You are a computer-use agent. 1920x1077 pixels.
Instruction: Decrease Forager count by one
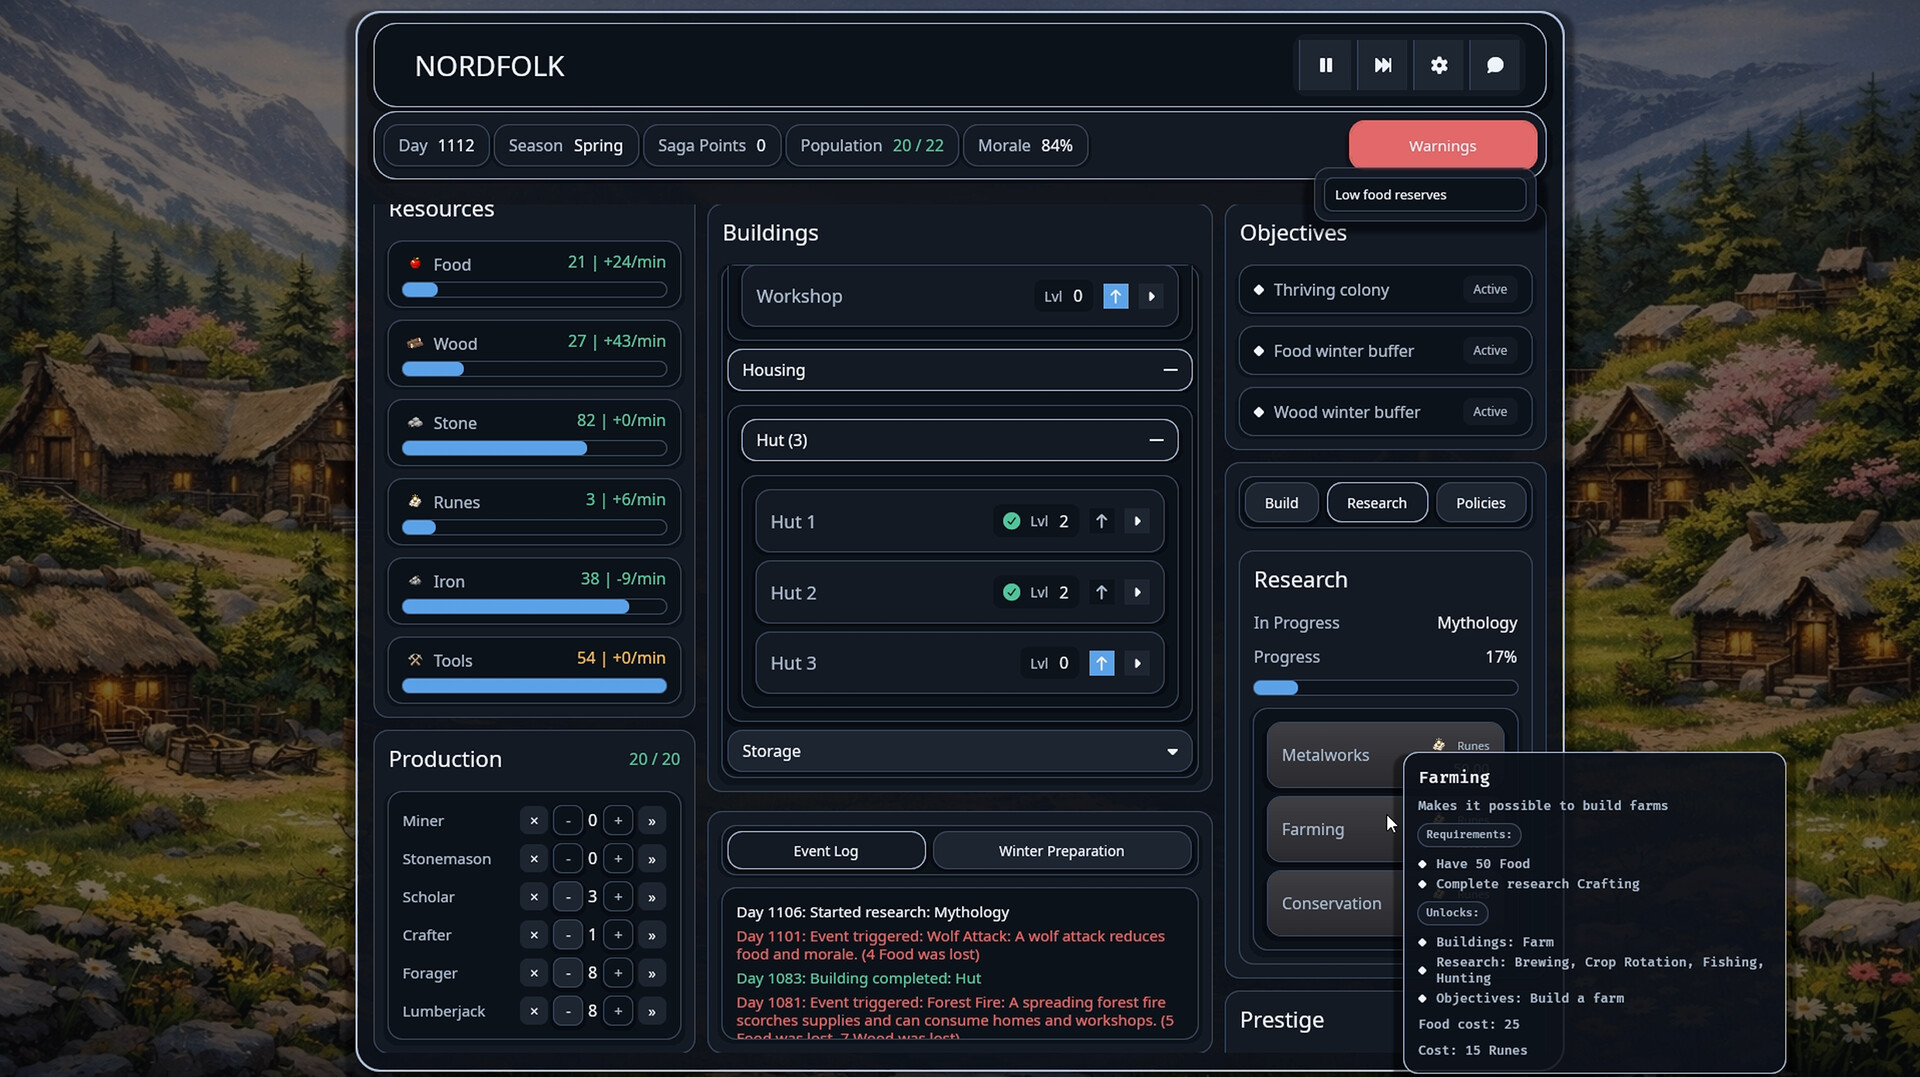pyautogui.click(x=568, y=973)
